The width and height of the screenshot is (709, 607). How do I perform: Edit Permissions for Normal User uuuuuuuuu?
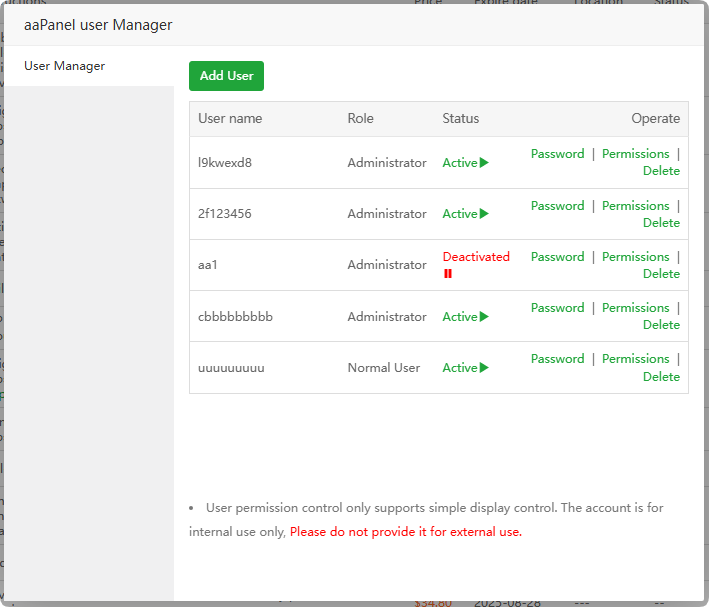click(635, 359)
